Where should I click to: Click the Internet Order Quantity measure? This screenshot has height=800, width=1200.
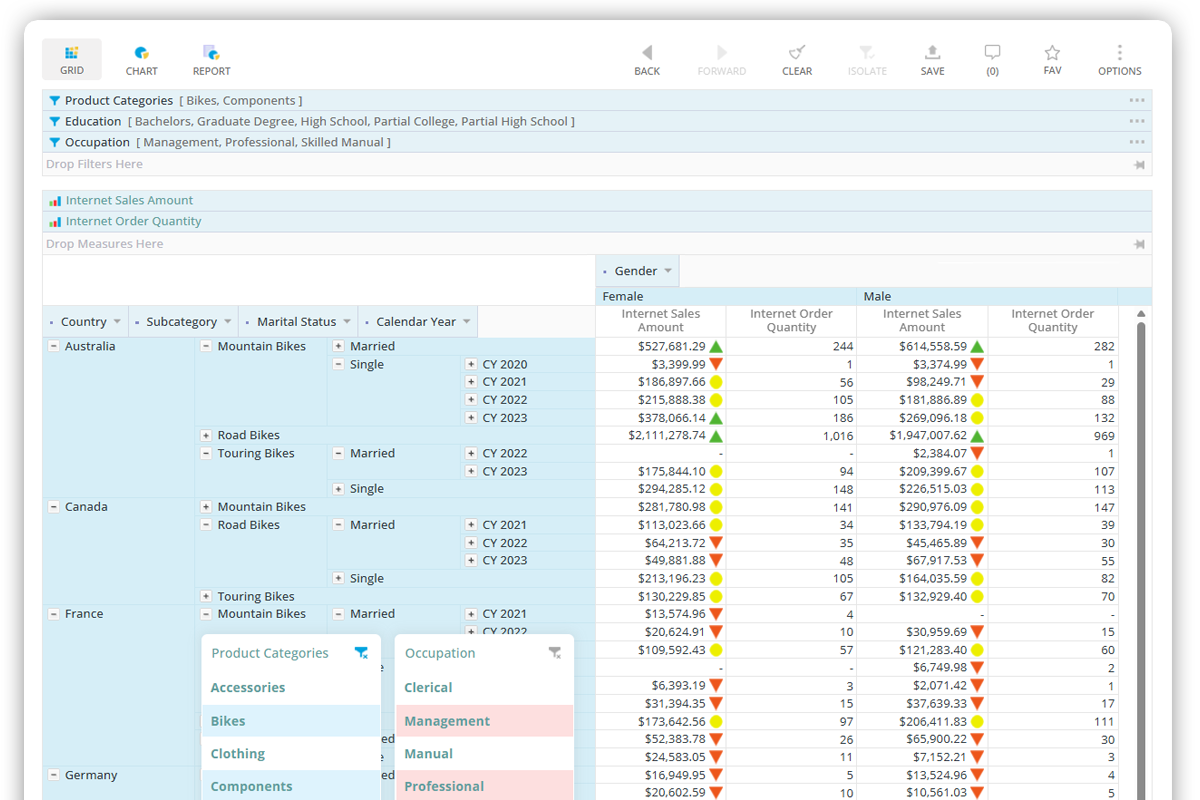[x=133, y=222]
